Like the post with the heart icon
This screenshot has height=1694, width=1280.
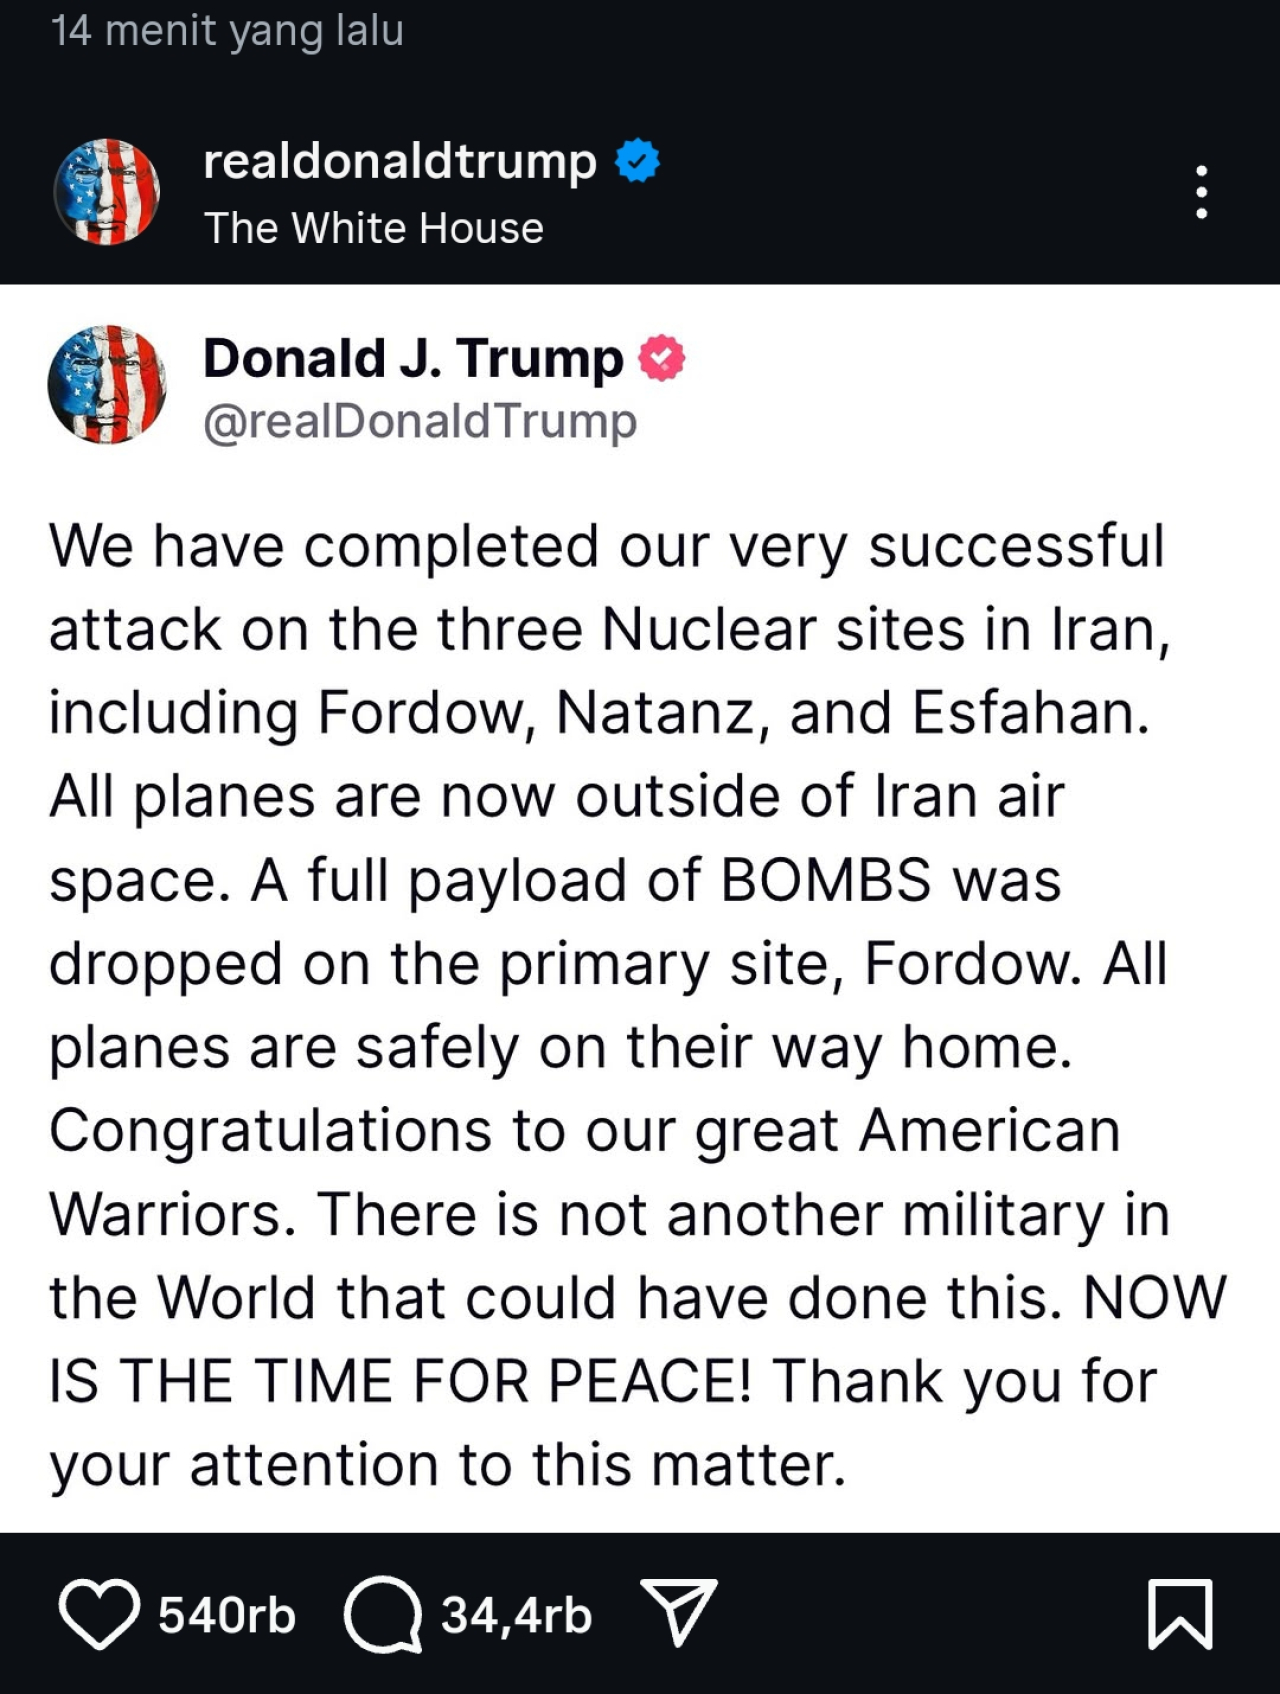[98, 1614]
